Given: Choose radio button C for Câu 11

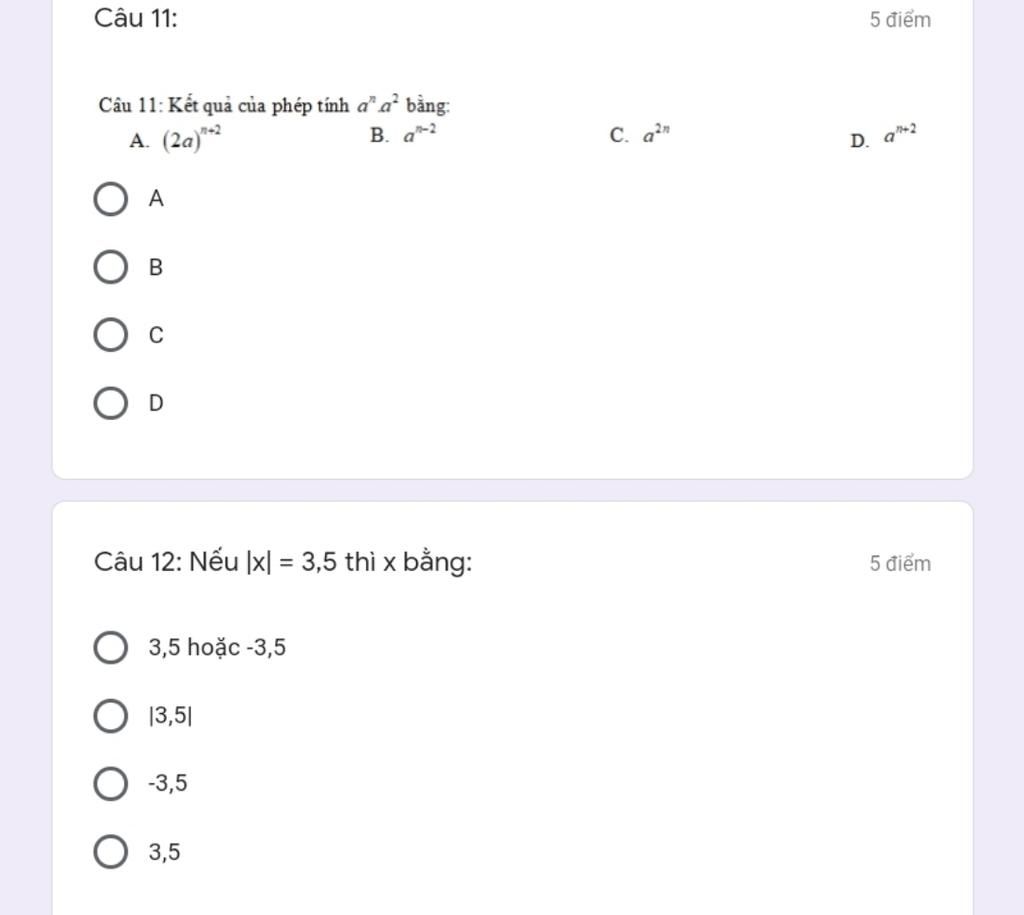Looking at the screenshot, I should pos(110,335).
